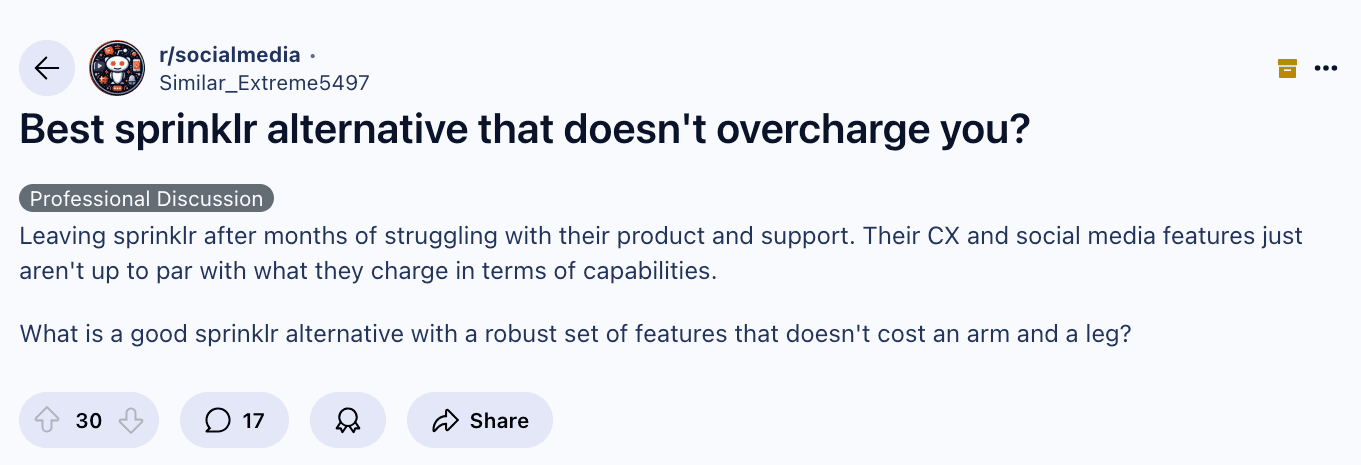Go to the r/socialmedia subreddit link
The width and height of the screenshot is (1361, 465).
(x=229, y=56)
